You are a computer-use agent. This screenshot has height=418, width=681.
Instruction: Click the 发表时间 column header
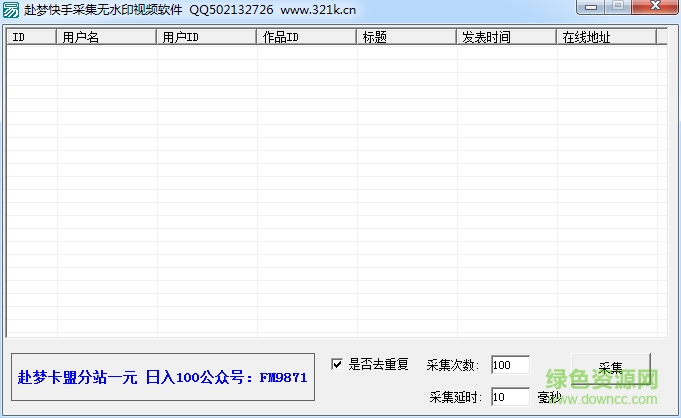point(506,37)
